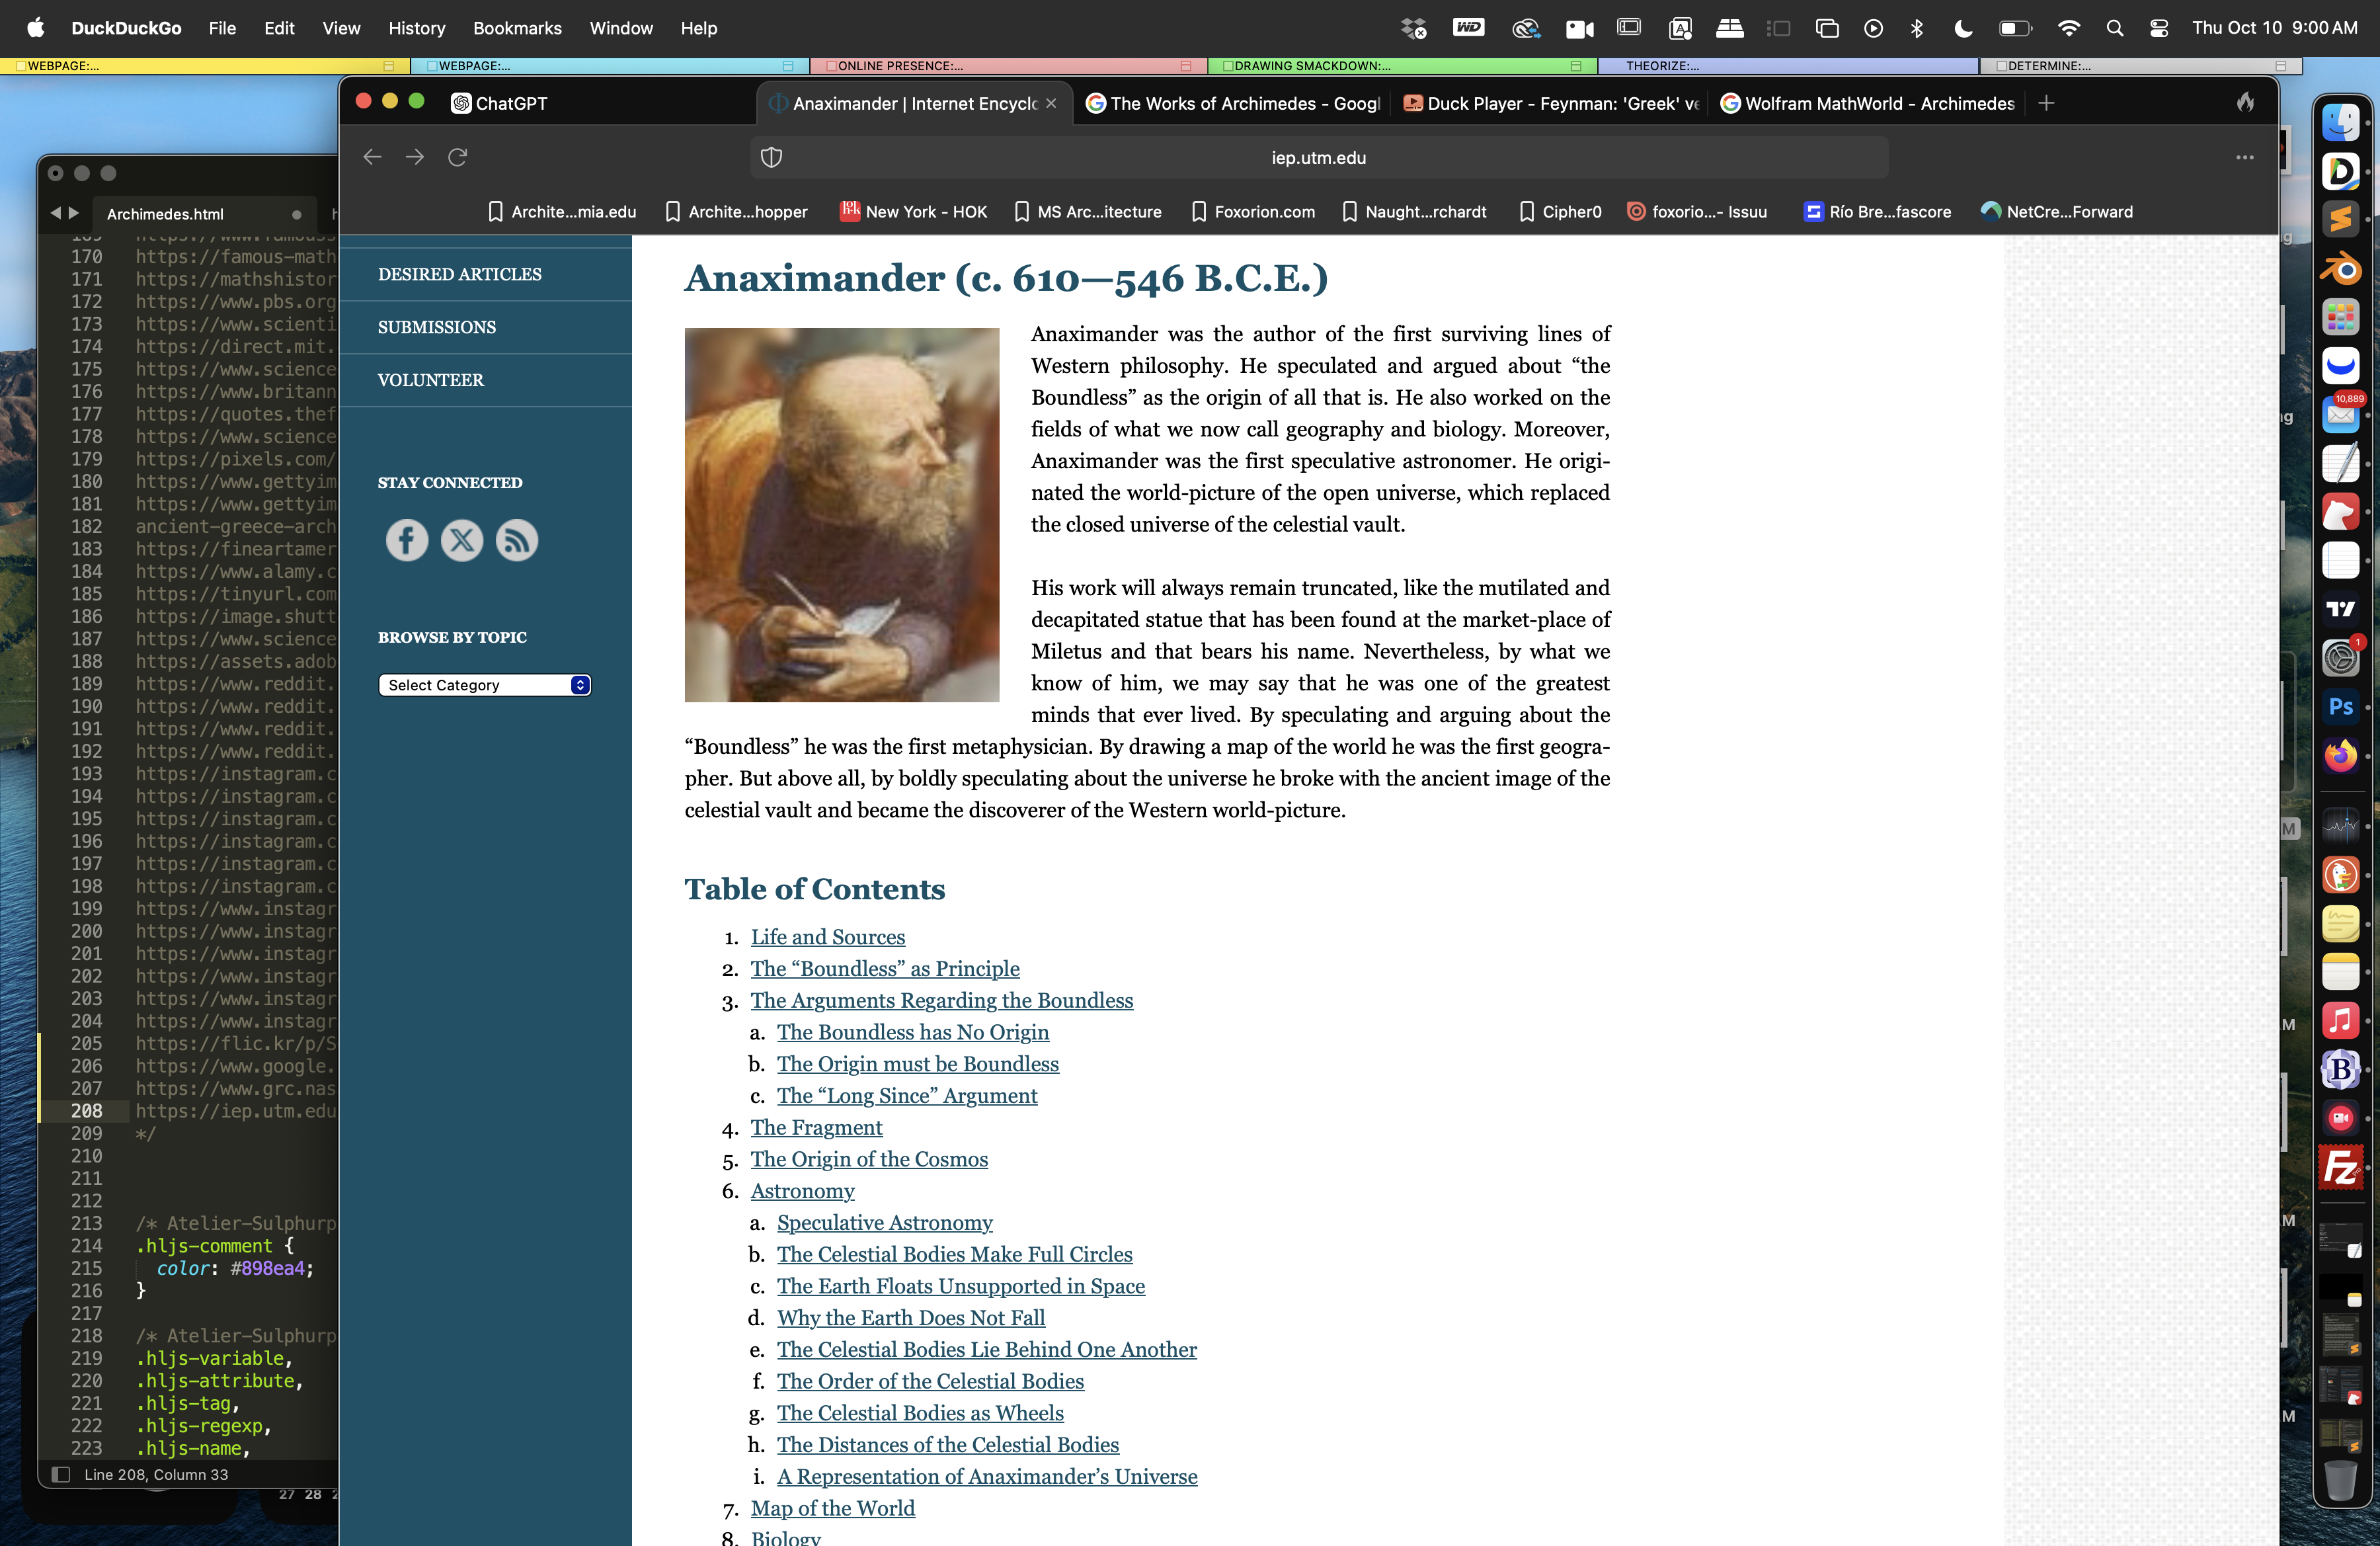Click SUBMISSIONS in sidebar
The image size is (2380, 1546).
coord(437,327)
